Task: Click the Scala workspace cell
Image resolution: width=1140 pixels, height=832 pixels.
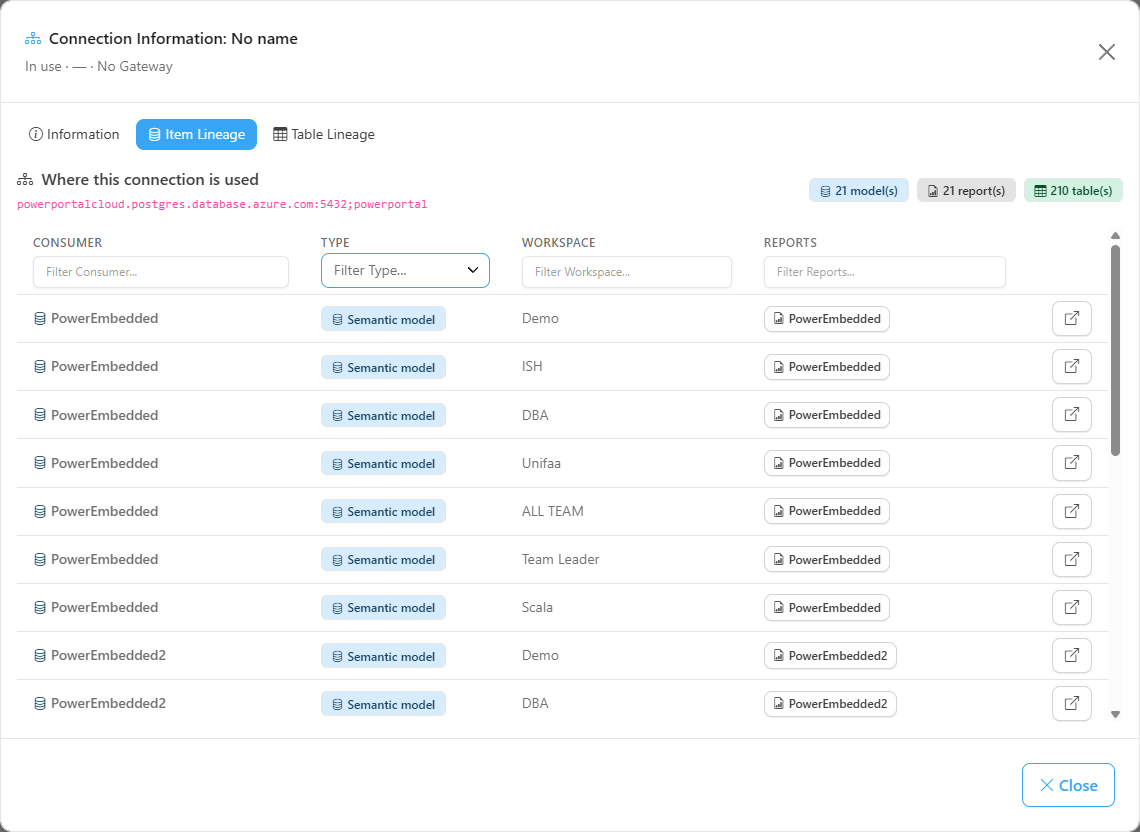Action: [x=537, y=607]
